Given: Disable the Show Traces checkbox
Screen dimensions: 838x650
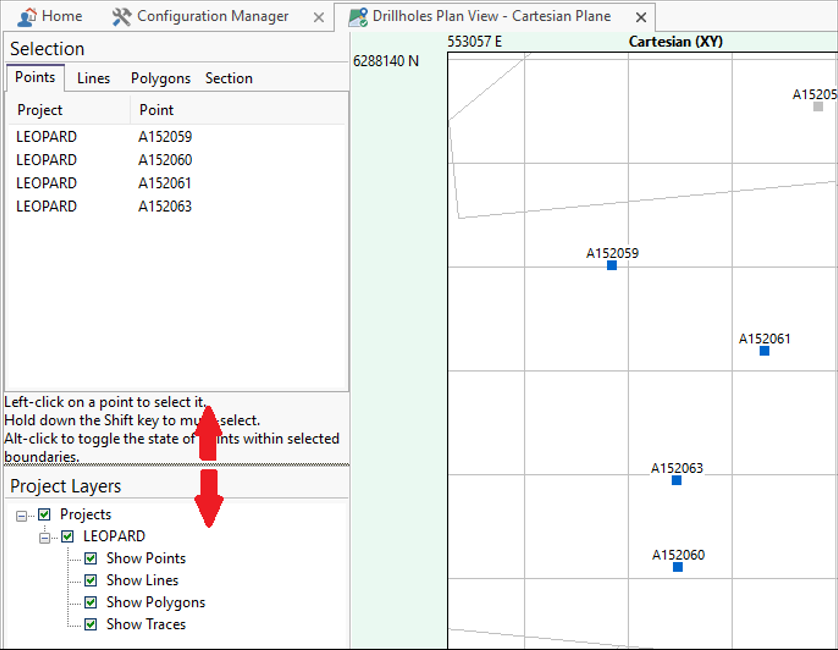Looking at the screenshot, I should pos(91,624).
